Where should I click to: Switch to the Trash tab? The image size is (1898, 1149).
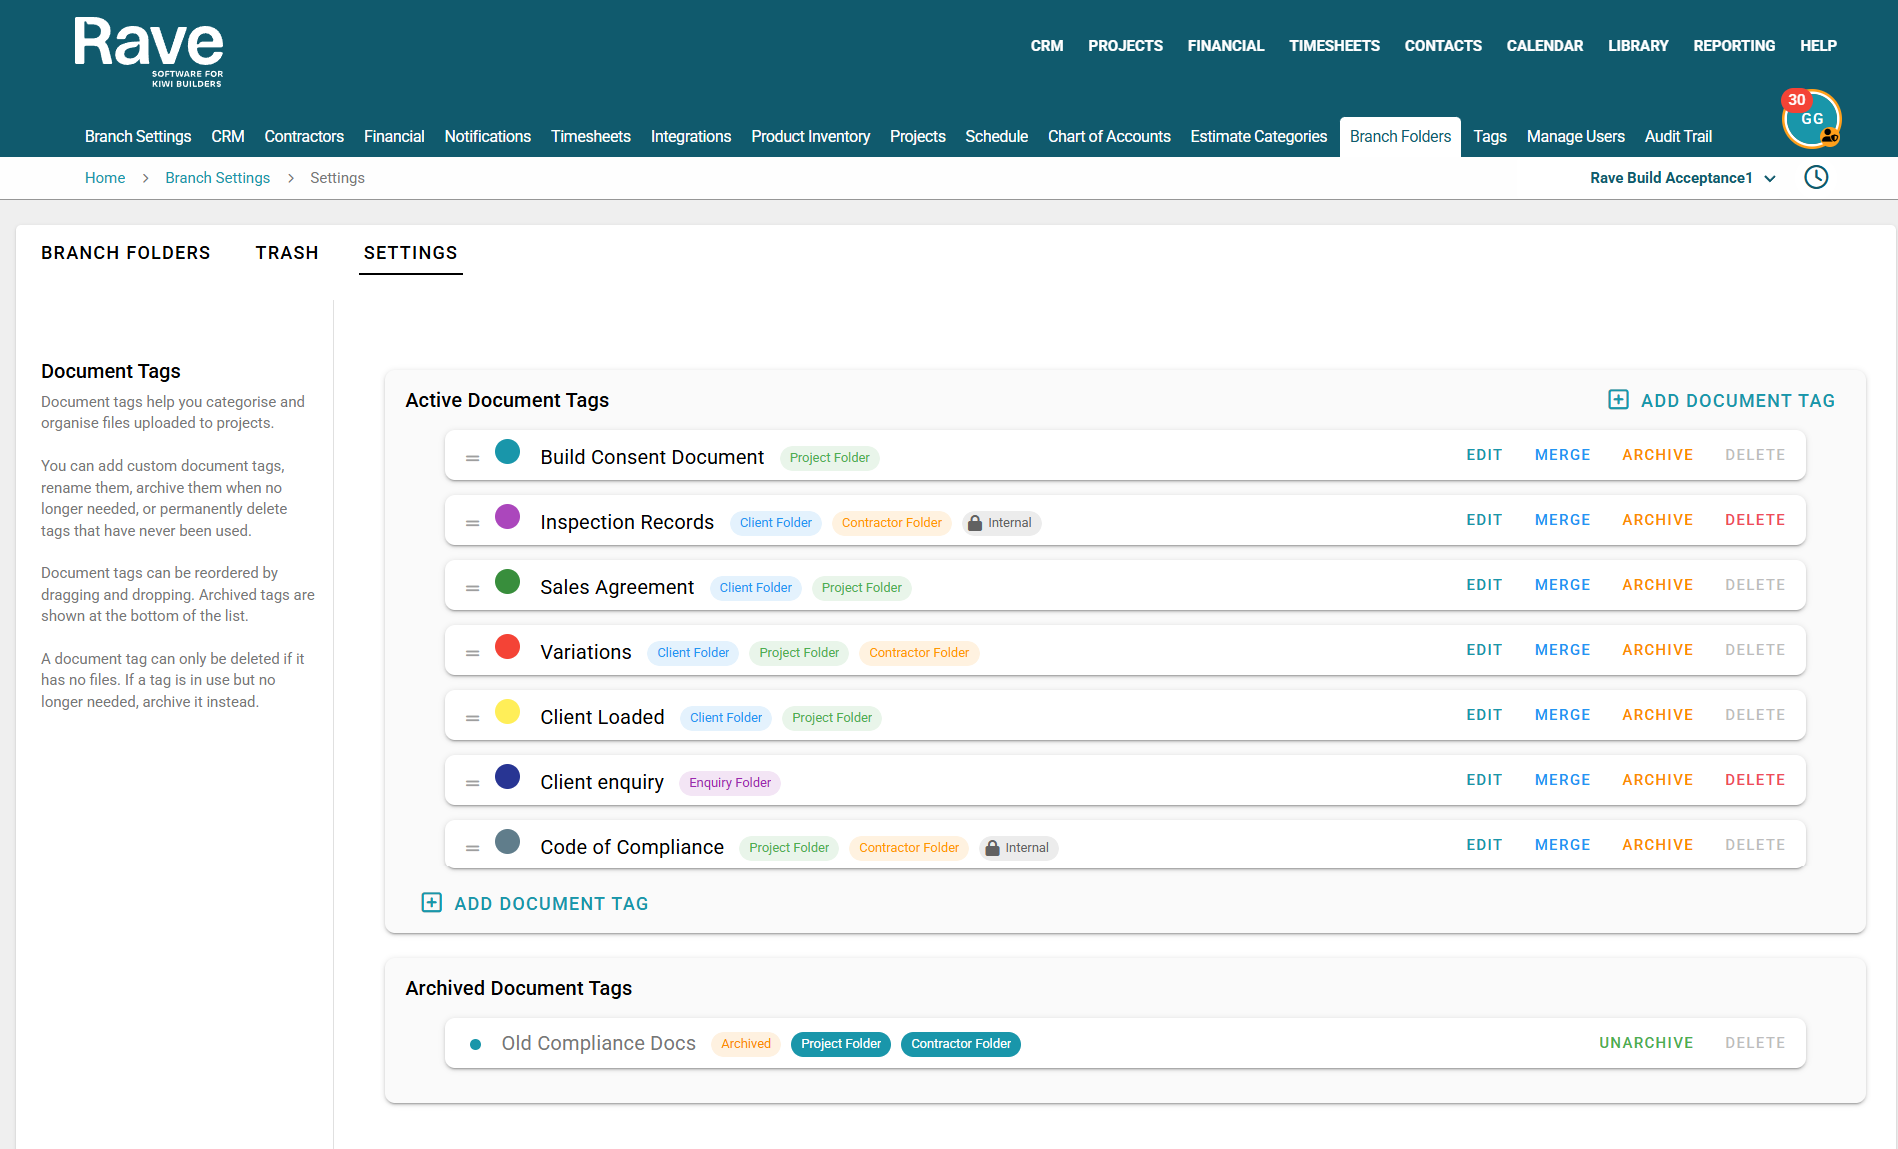[287, 253]
